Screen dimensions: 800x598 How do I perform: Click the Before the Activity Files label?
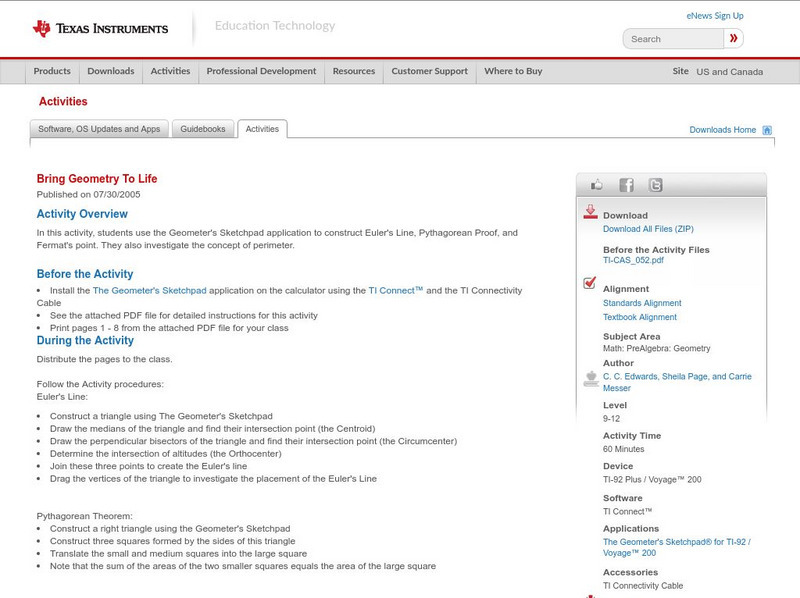pyautogui.click(x=656, y=250)
